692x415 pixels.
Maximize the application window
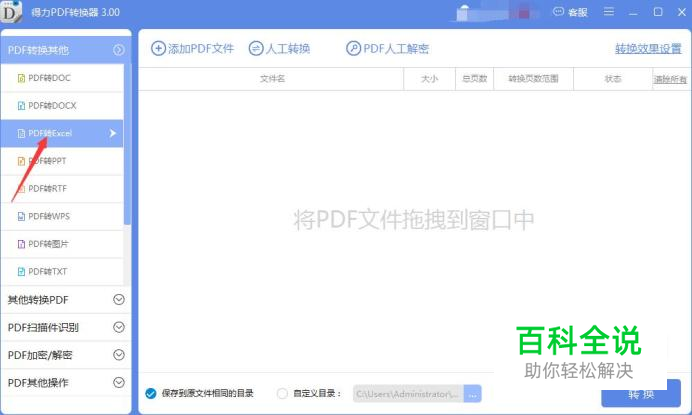(x=658, y=12)
